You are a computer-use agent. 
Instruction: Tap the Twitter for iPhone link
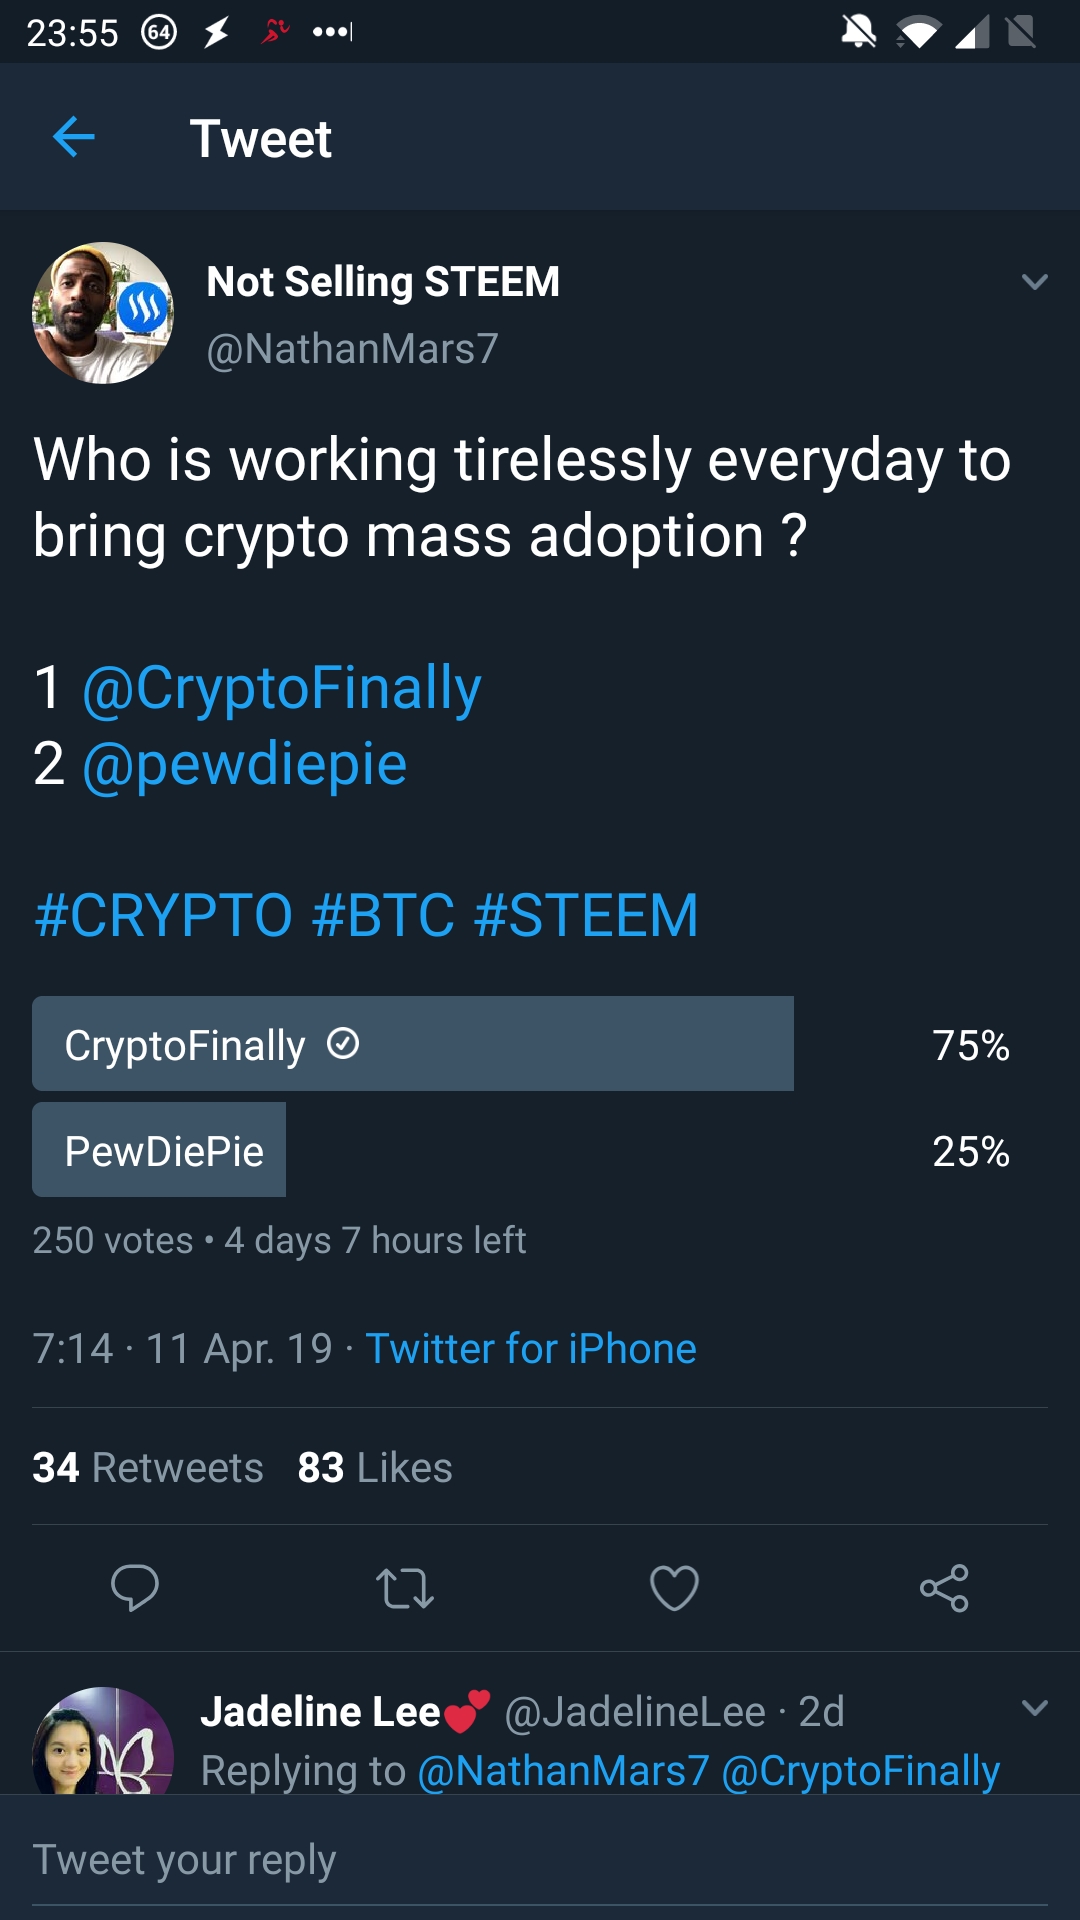[531, 1349]
